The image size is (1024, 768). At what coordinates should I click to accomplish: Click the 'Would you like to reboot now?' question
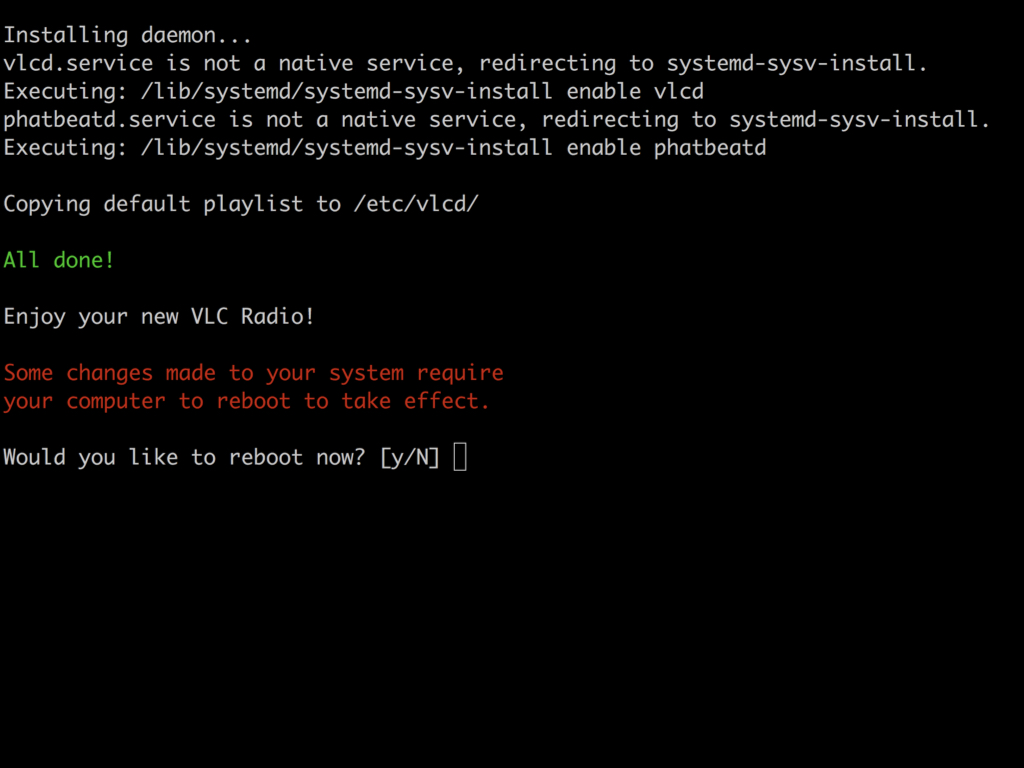[184, 457]
